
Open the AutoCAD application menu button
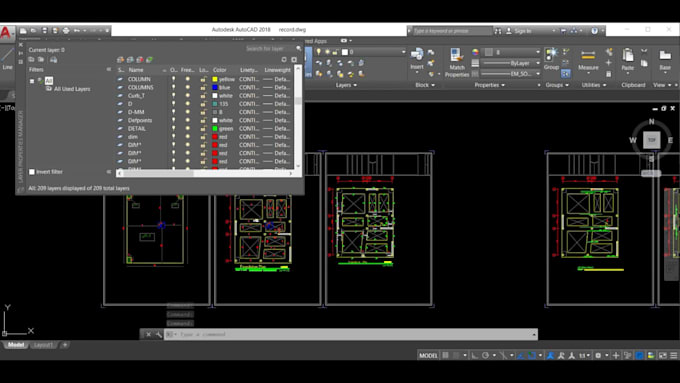[6, 33]
